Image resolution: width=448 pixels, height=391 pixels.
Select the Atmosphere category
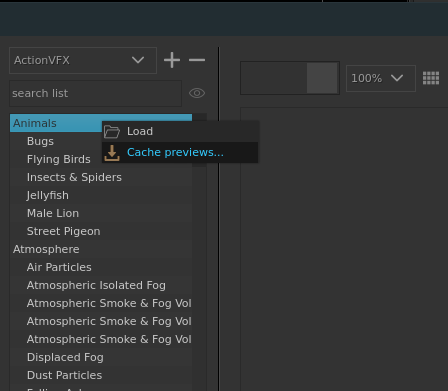[x=101, y=249]
